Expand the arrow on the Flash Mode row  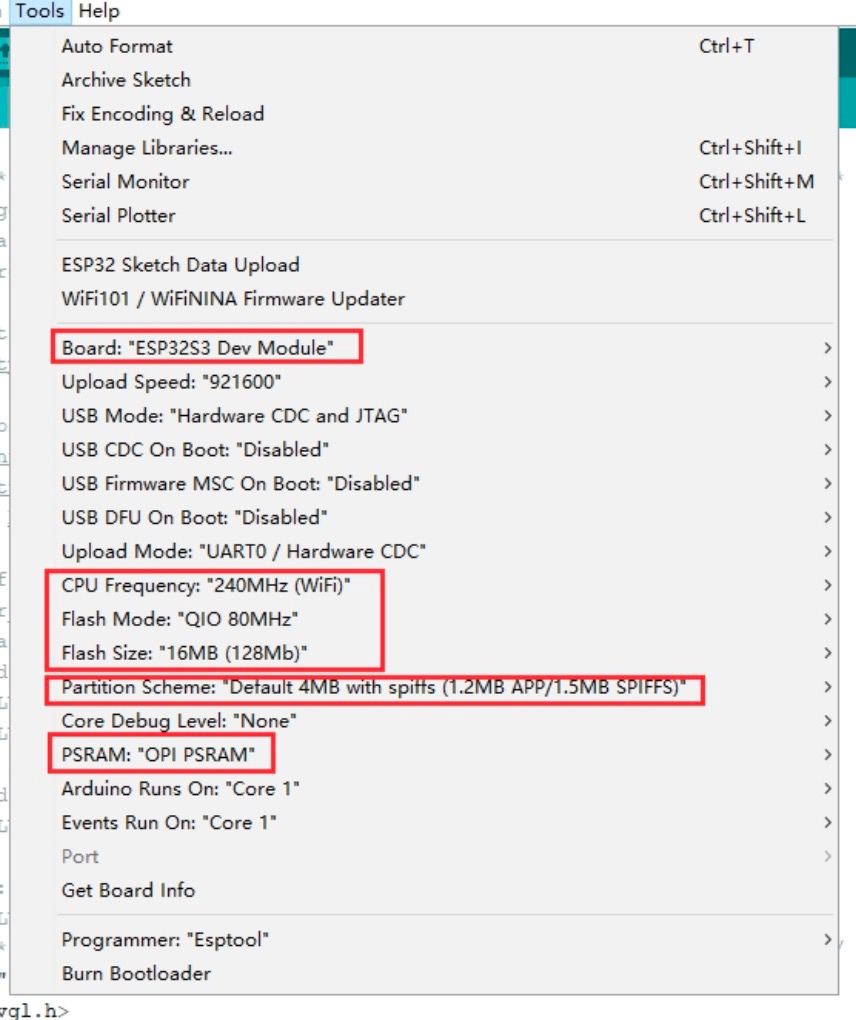(x=827, y=619)
